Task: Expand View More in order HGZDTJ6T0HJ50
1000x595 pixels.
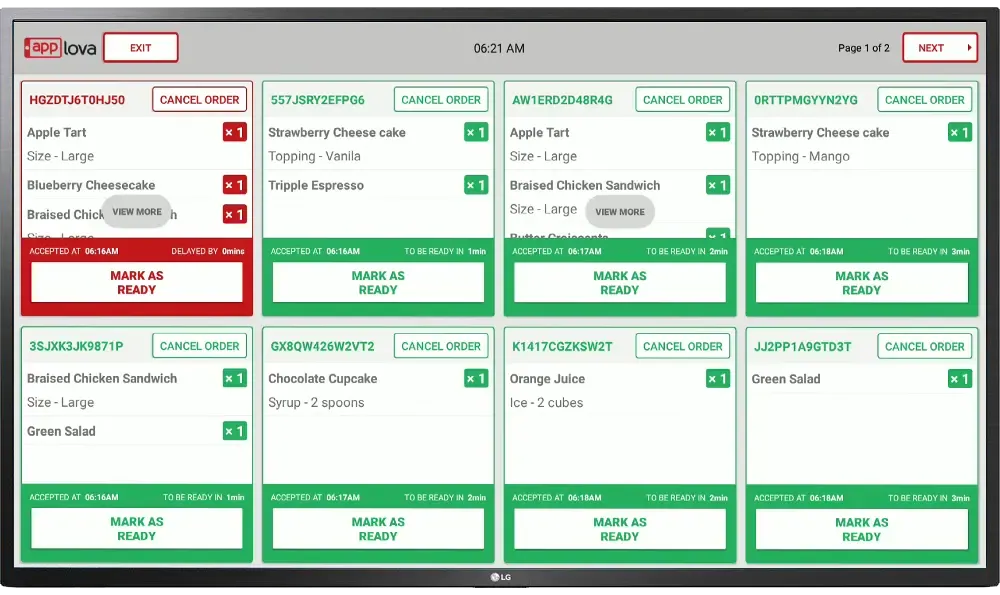Action: tap(137, 212)
